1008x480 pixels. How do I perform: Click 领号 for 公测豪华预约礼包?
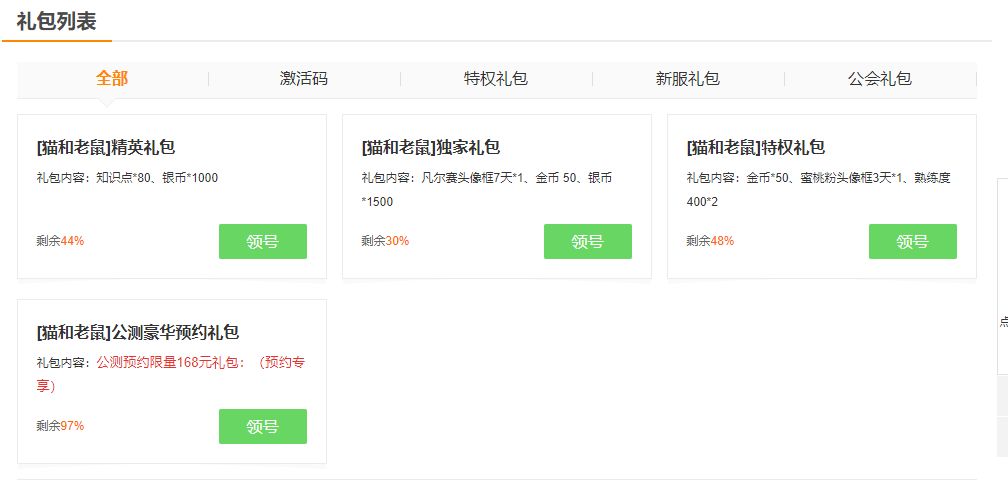(x=263, y=426)
